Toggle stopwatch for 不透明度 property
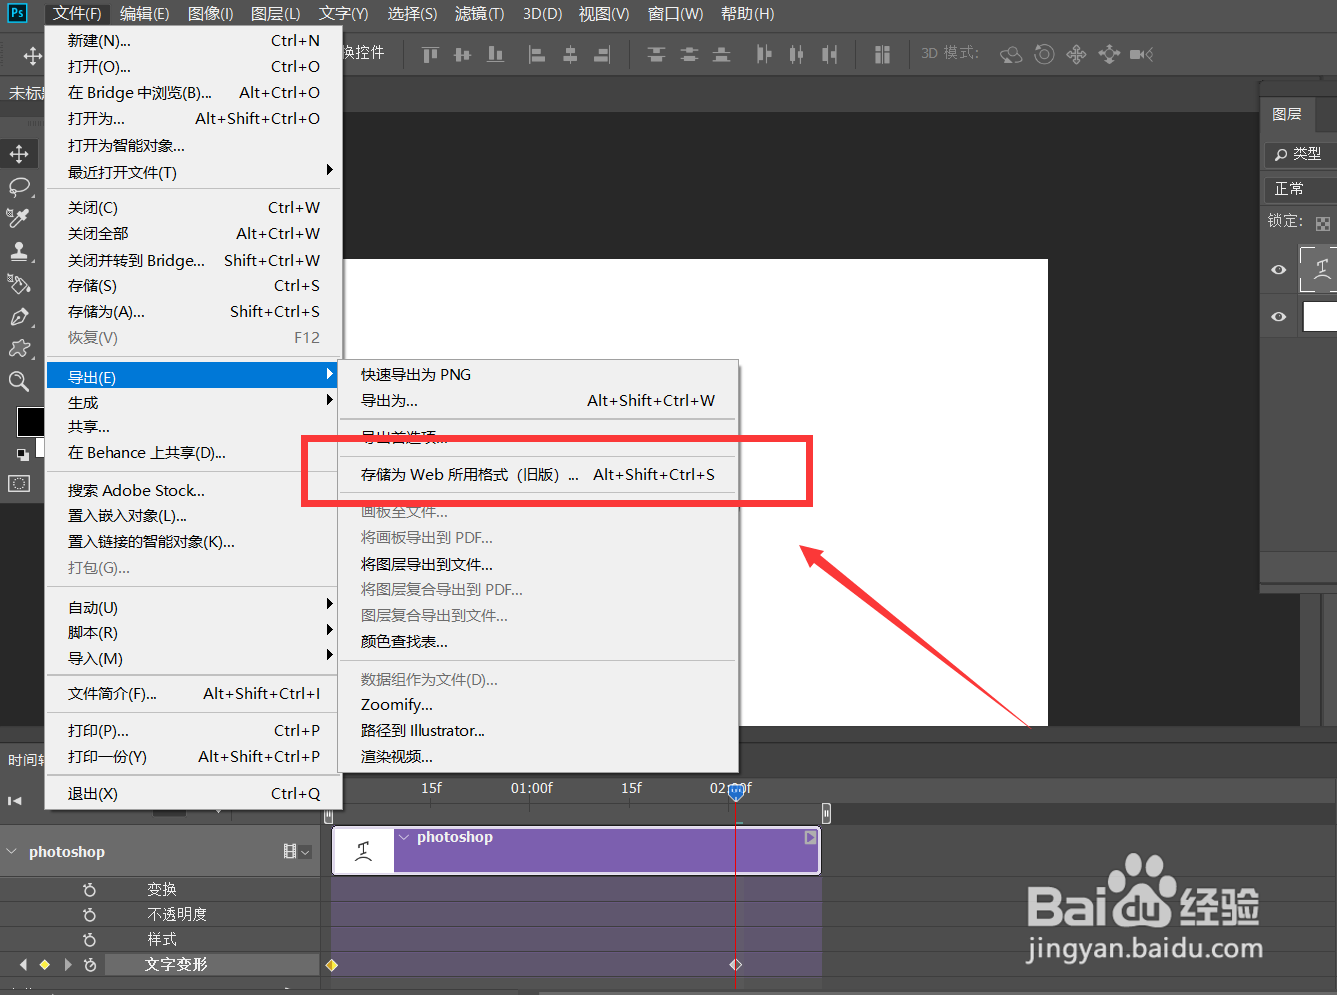 click(89, 914)
